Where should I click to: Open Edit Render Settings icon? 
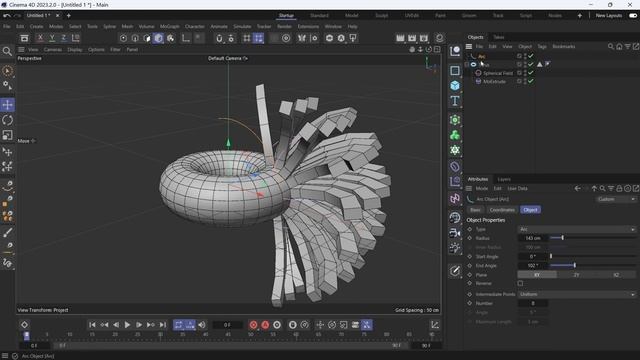pos(424,38)
